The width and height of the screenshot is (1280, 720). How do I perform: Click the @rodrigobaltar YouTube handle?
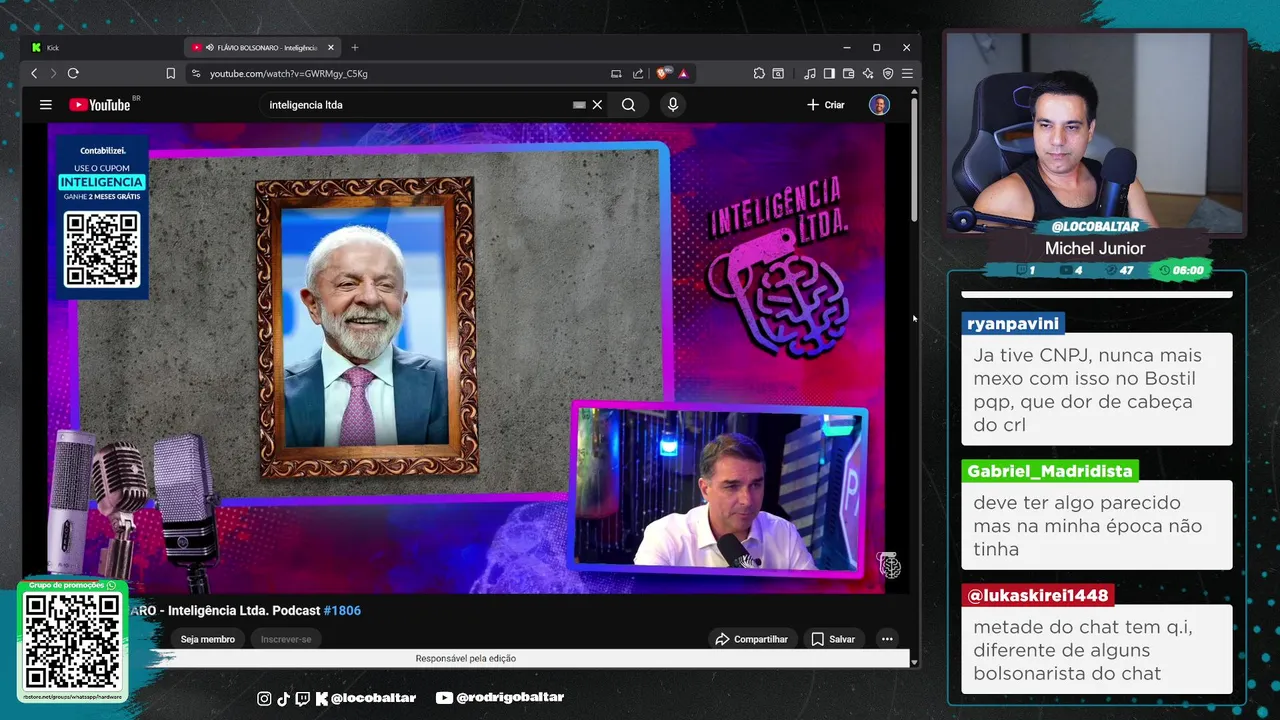click(510, 698)
